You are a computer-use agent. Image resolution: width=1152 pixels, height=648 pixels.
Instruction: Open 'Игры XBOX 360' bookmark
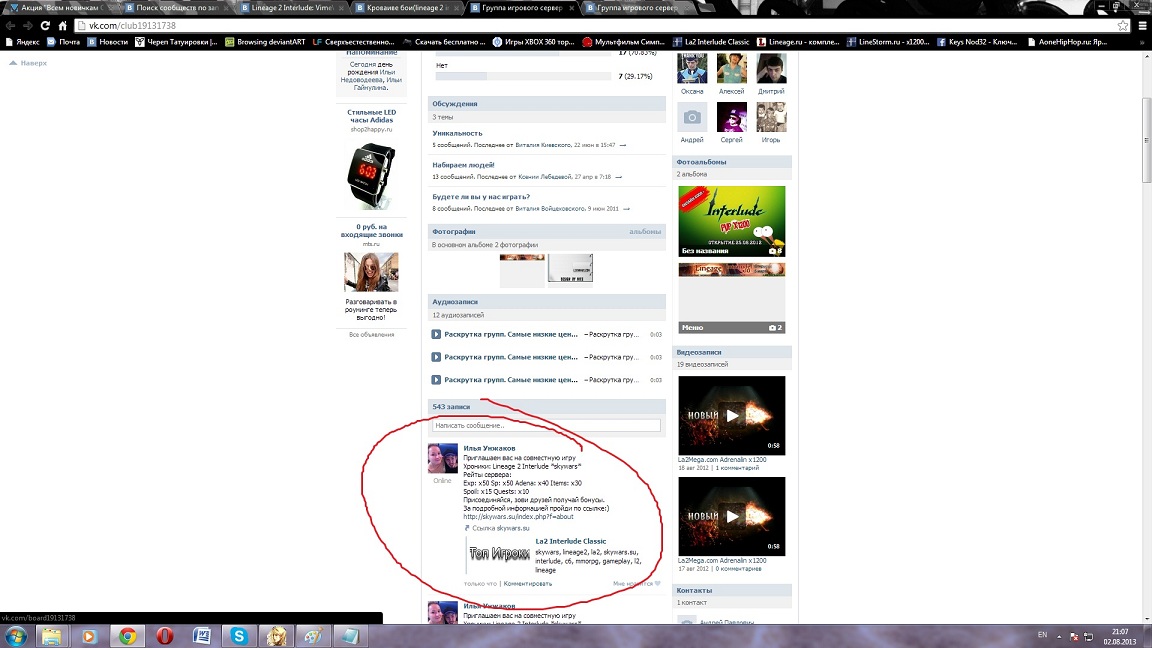click(x=533, y=42)
